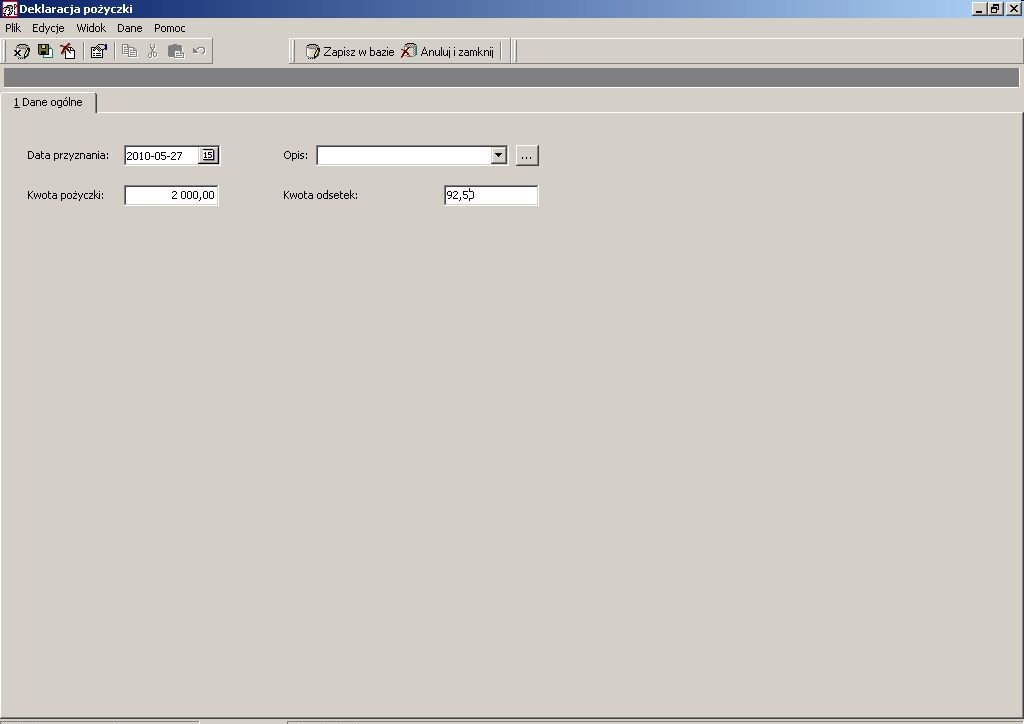The image size is (1024, 724).
Task: Click Anuluj i zamknij button
Action: coord(447,52)
